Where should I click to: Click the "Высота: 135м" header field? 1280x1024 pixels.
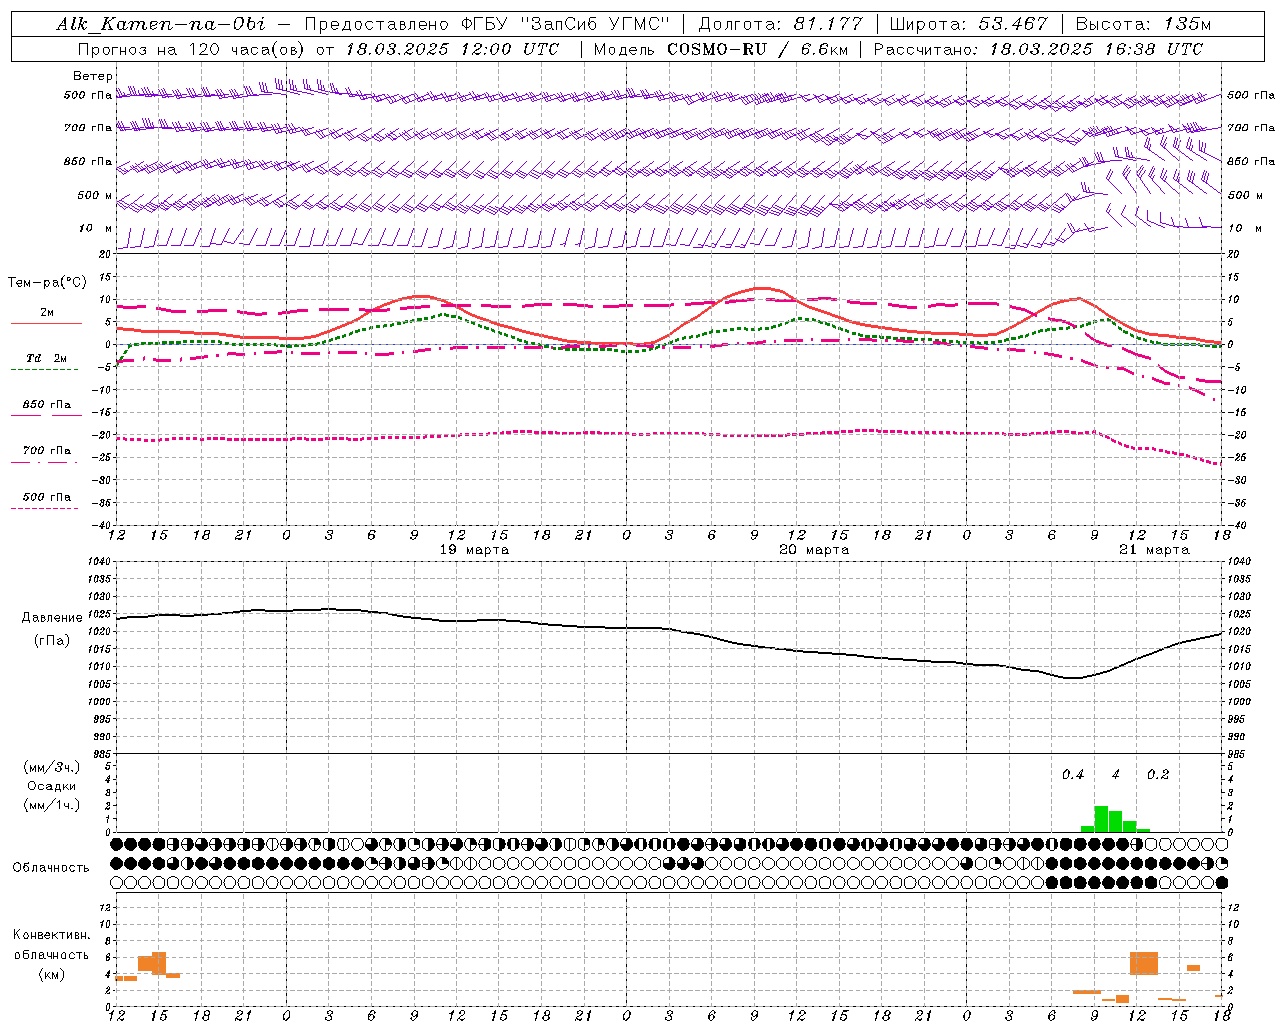pyautogui.click(x=1143, y=24)
